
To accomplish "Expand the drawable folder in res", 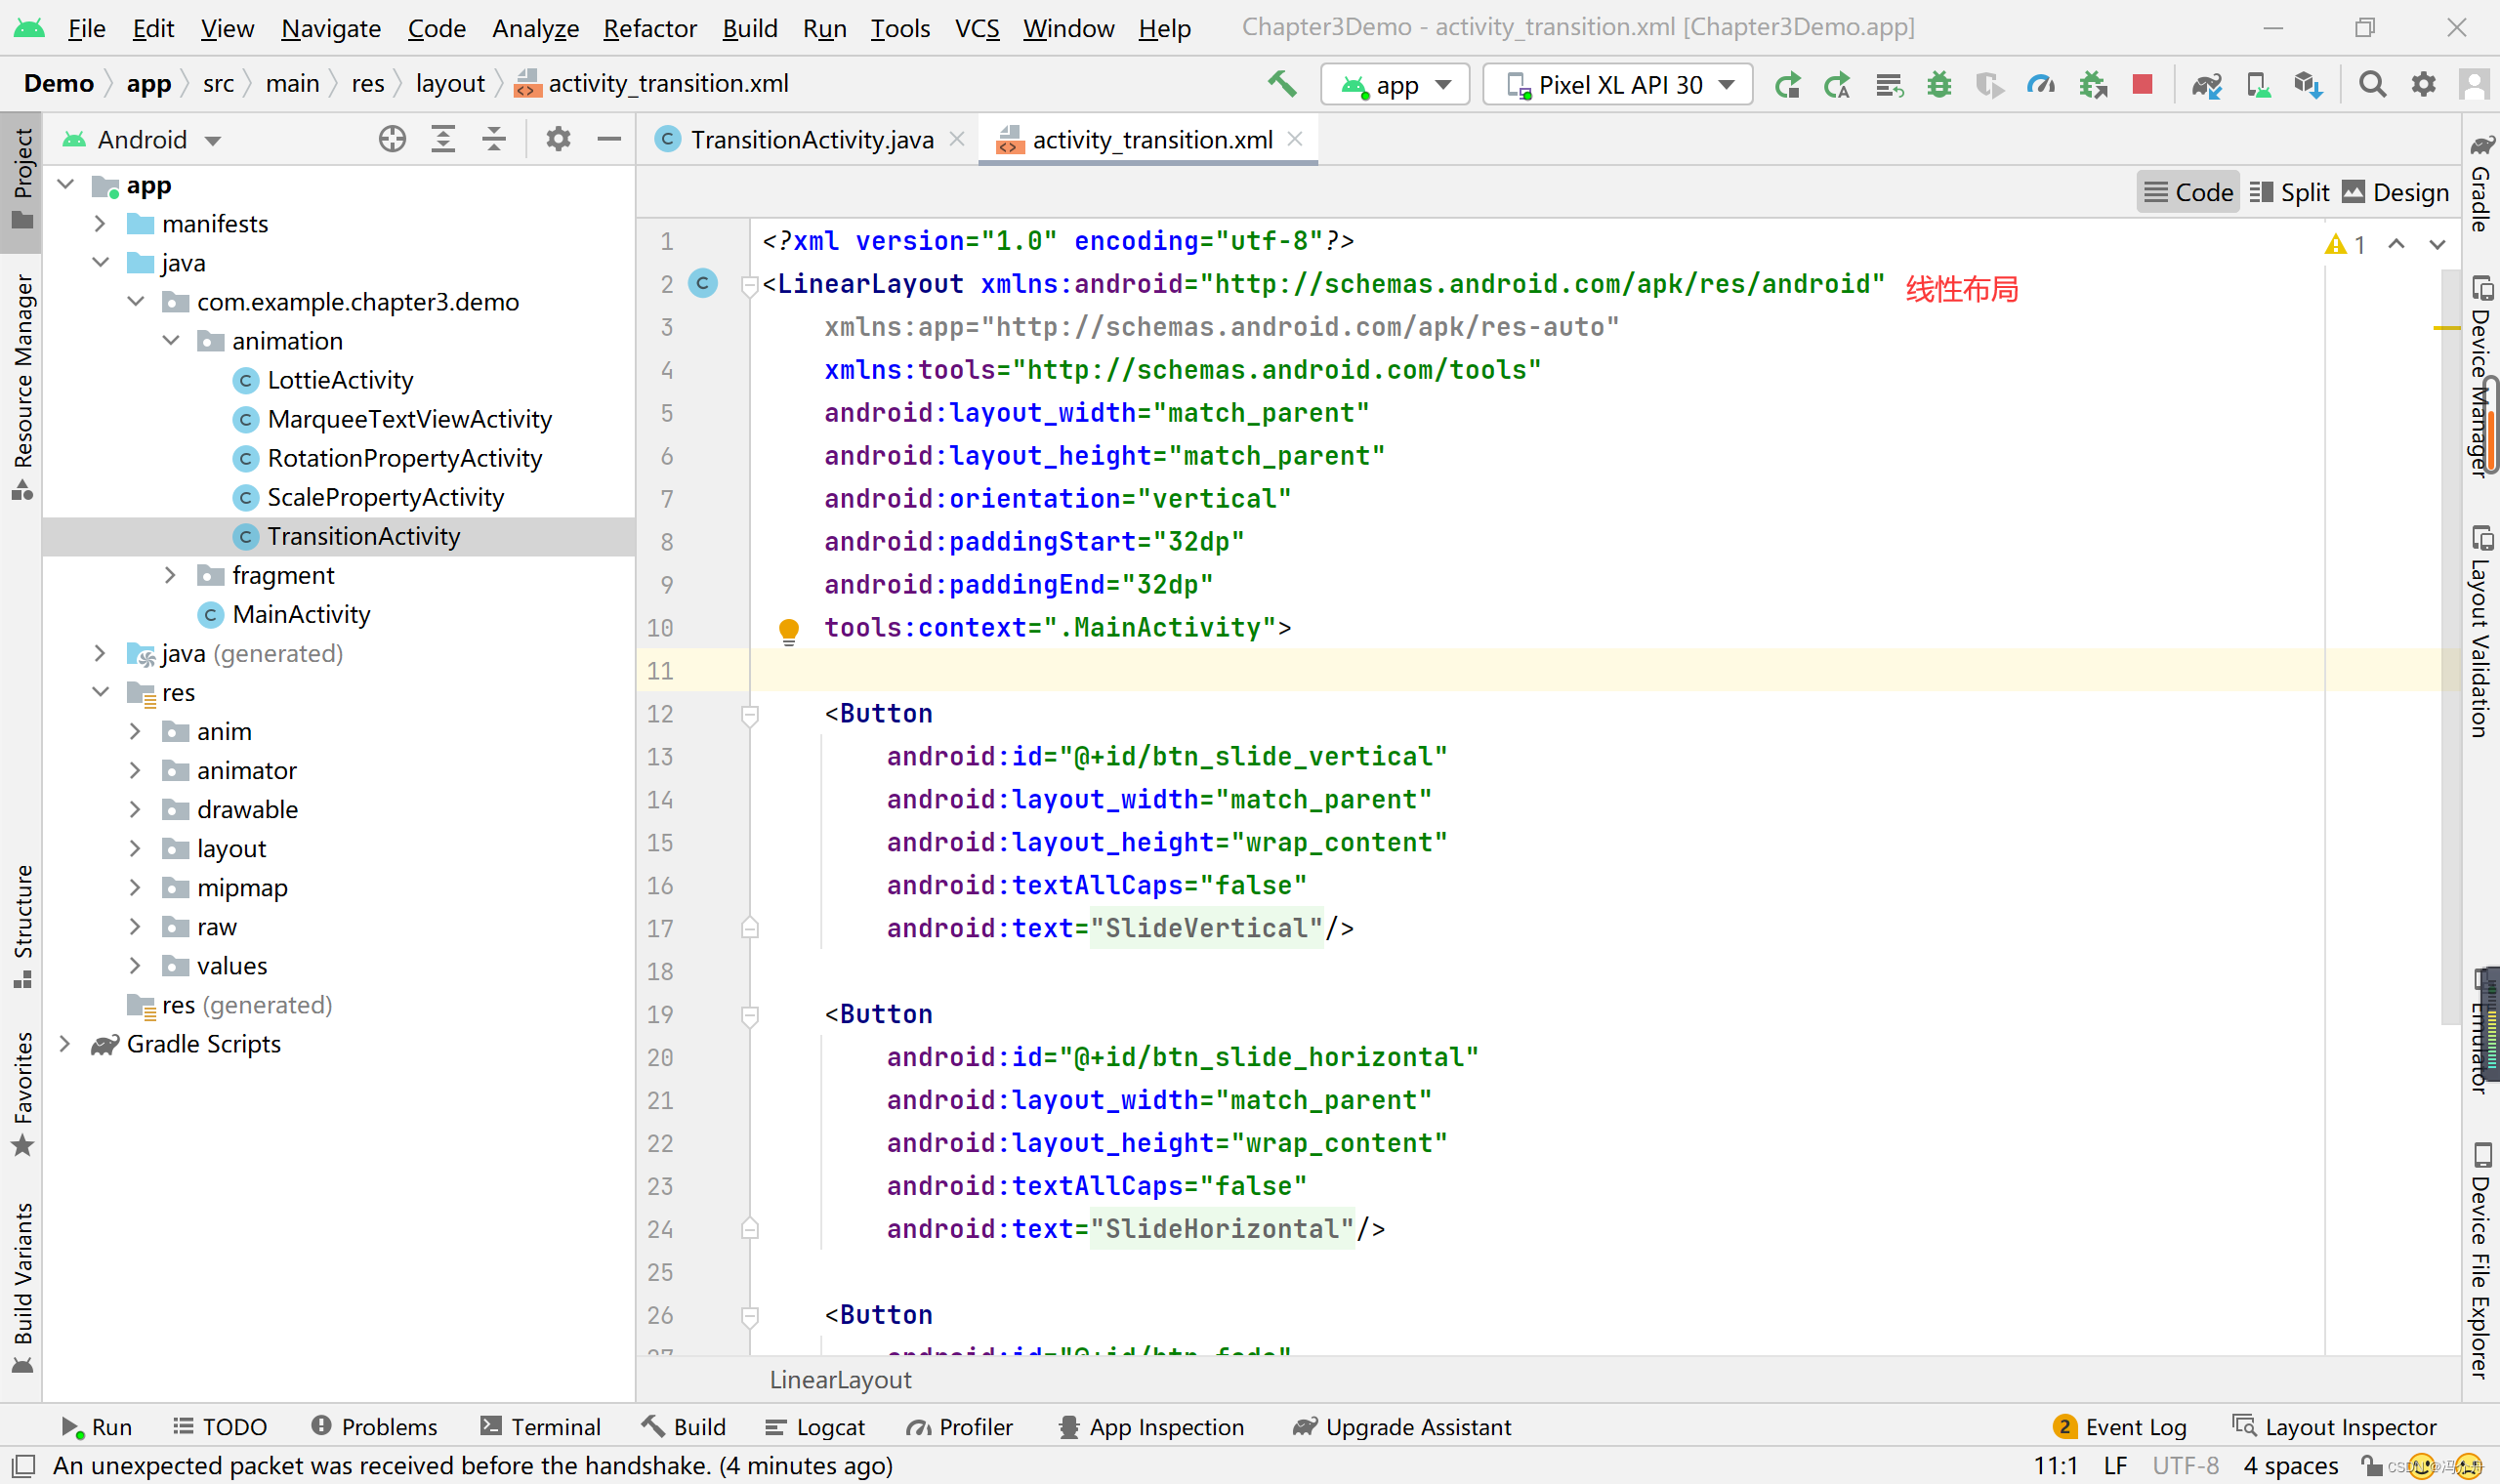I will pyautogui.click(x=135, y=809).
